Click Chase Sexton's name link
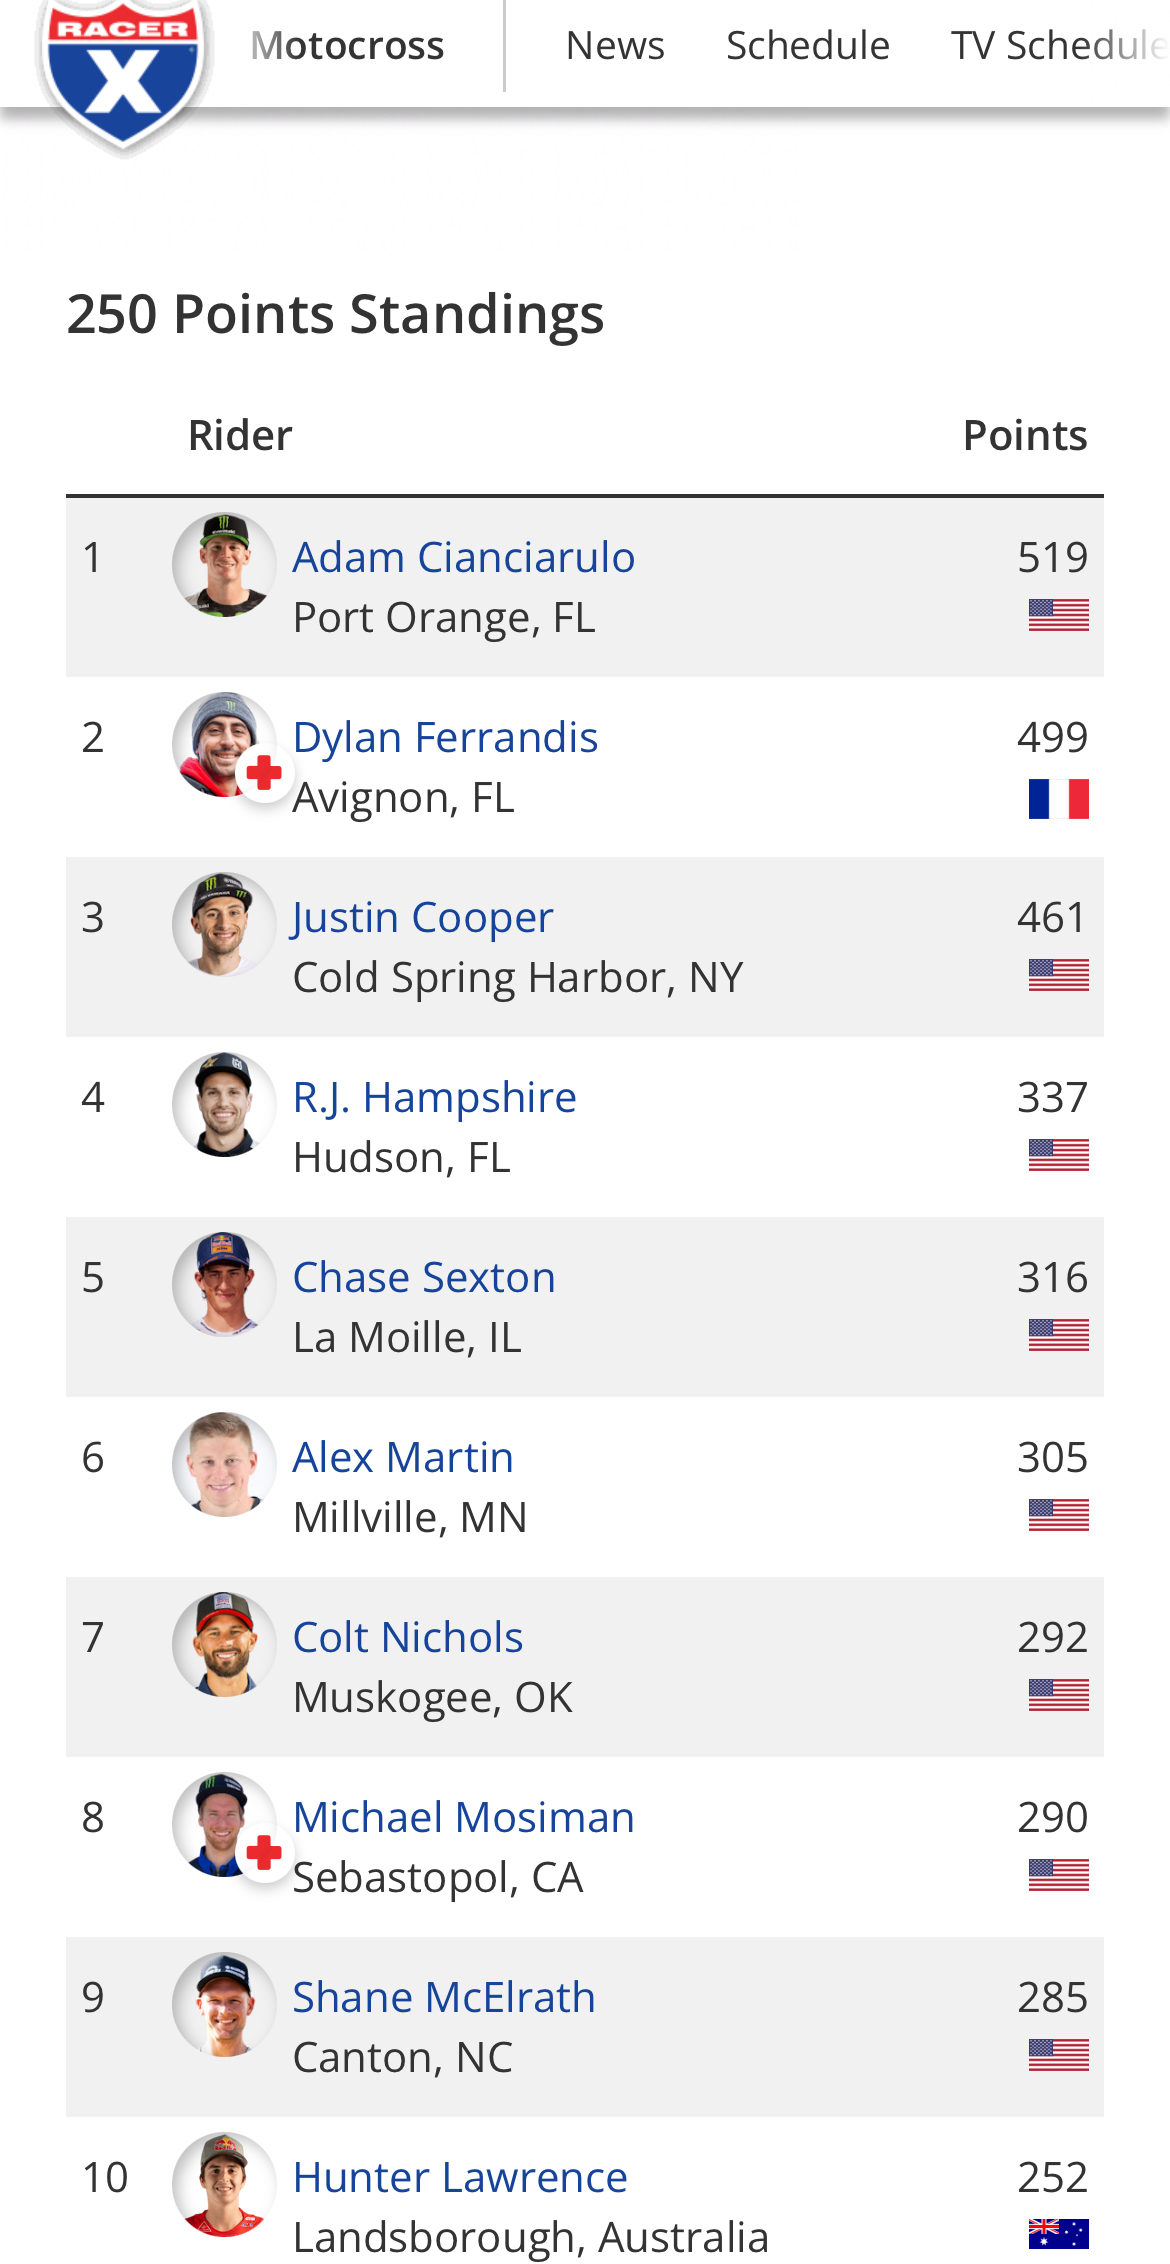The width and height of the screenshot is (1170, 2264). 424,1277
